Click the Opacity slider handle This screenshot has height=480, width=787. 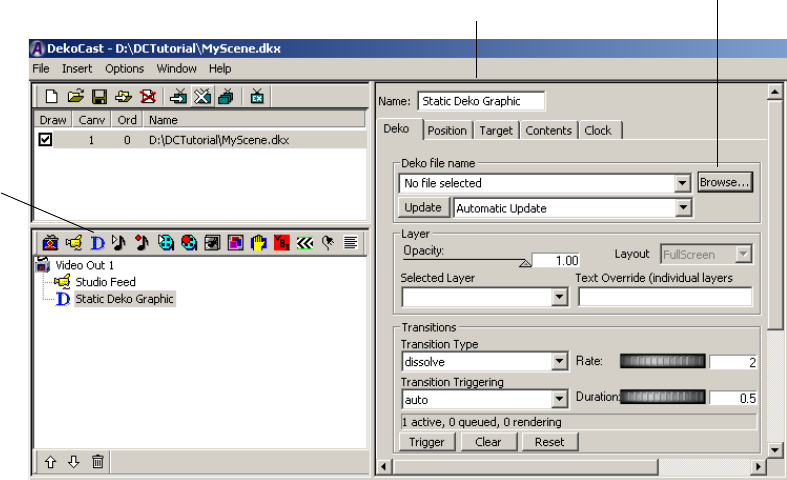tap(525, 263)
